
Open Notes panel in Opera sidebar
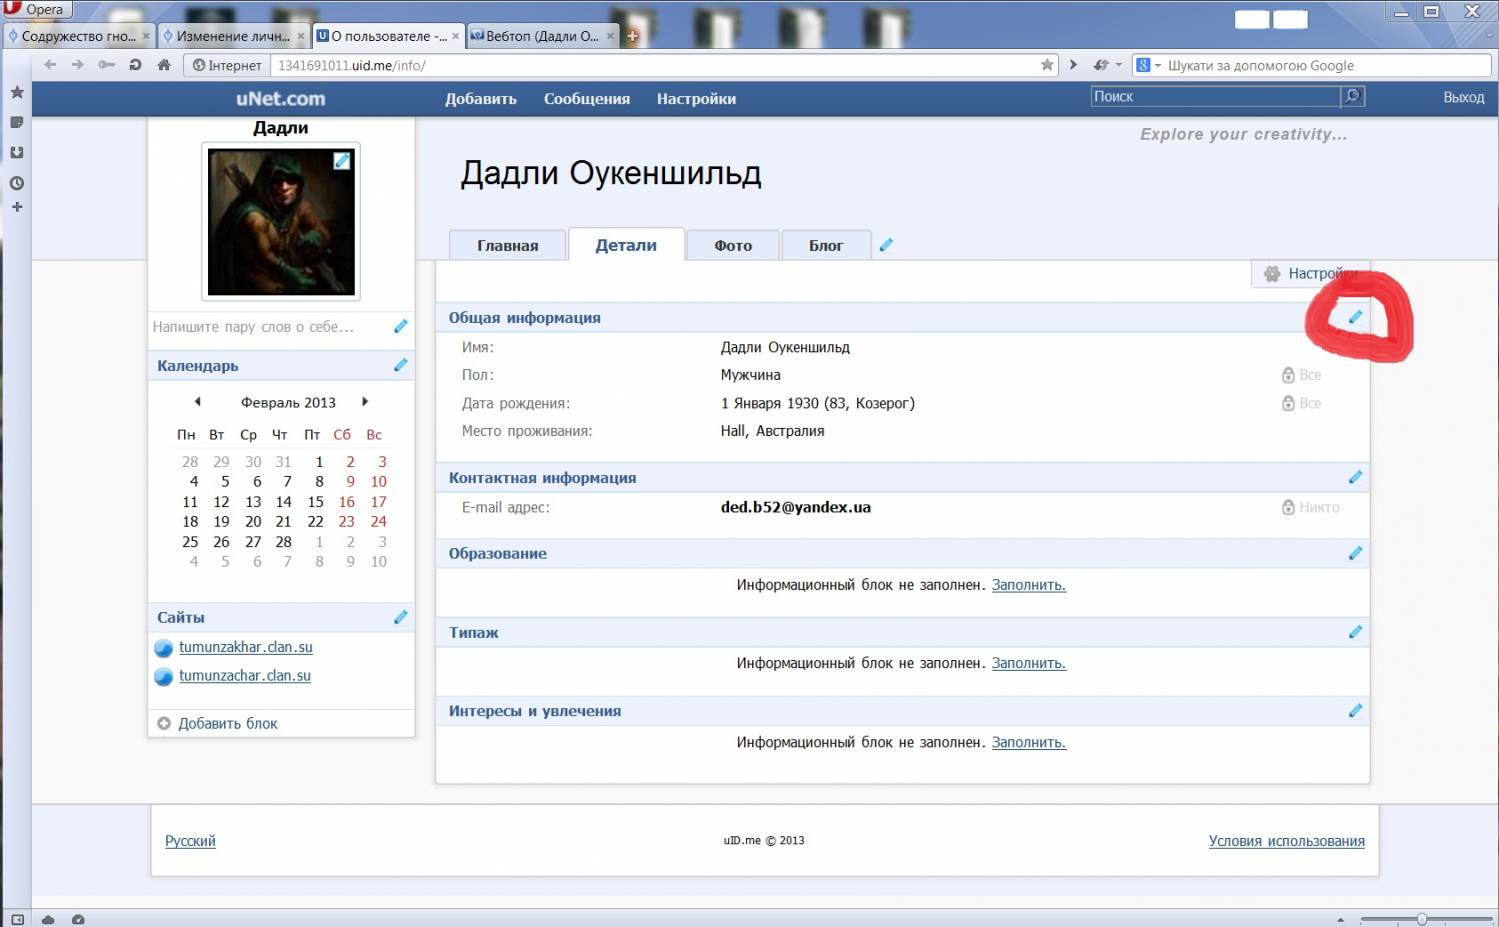pyautogui.click(x=17, y=122)
